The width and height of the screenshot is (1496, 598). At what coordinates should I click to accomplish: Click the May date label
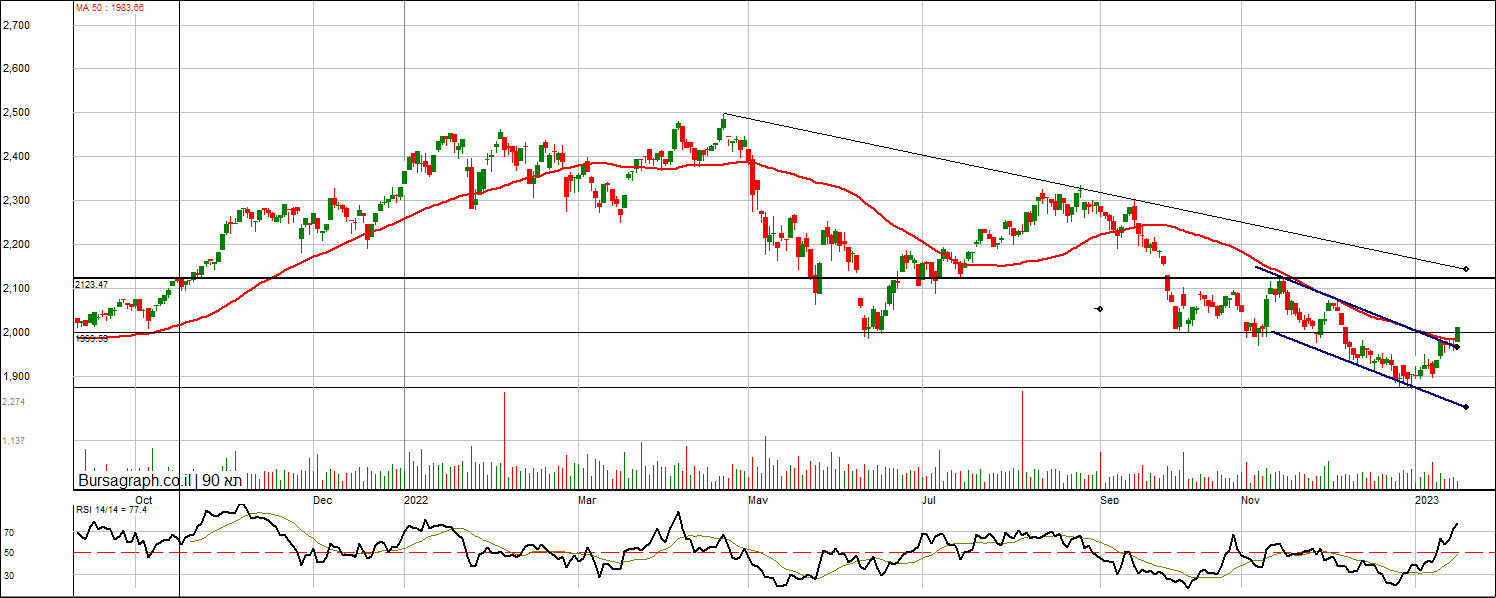pos(757,498)
